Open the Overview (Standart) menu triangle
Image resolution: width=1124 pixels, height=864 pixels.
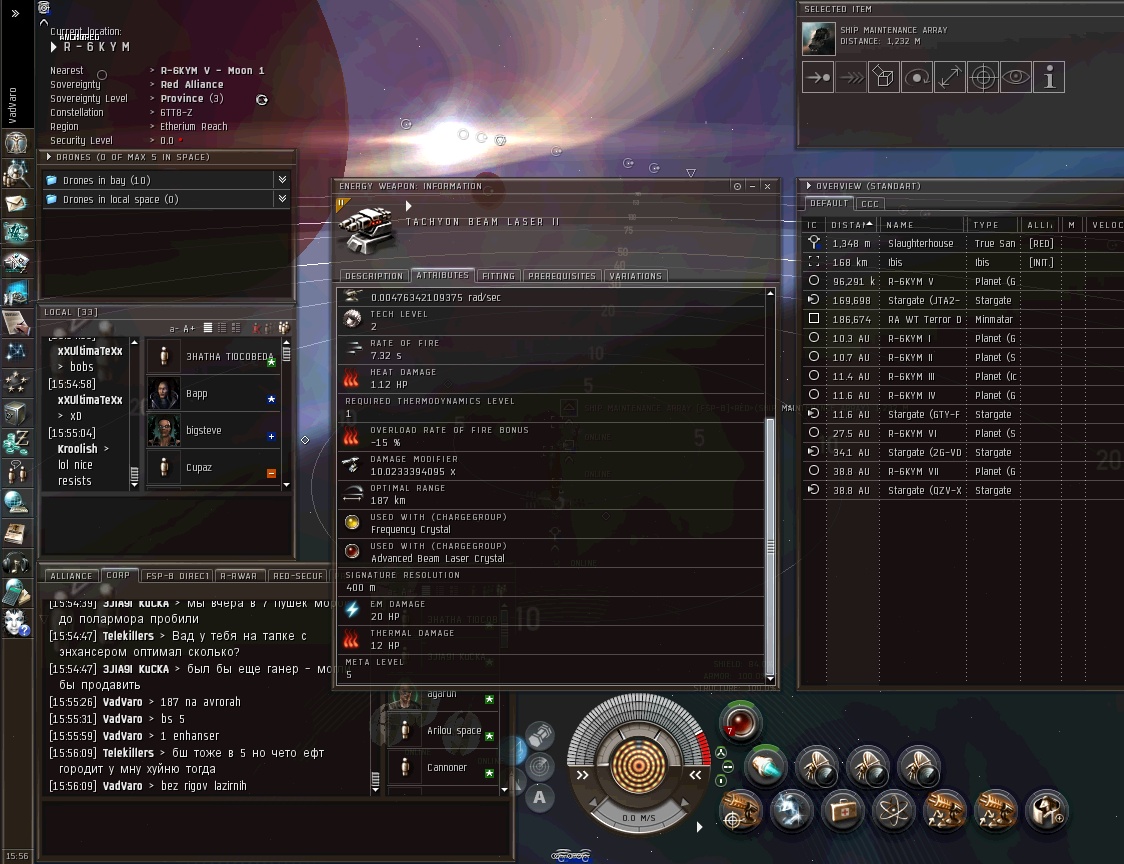[x=809, y=186]
